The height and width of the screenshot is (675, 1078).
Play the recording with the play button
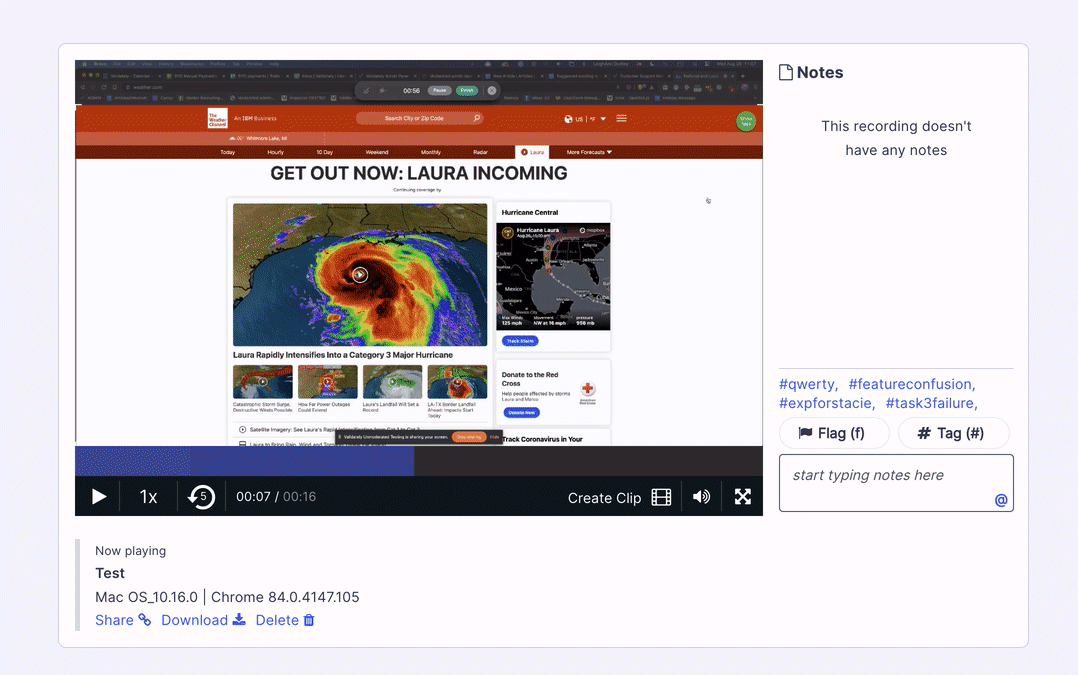point(99,497)
